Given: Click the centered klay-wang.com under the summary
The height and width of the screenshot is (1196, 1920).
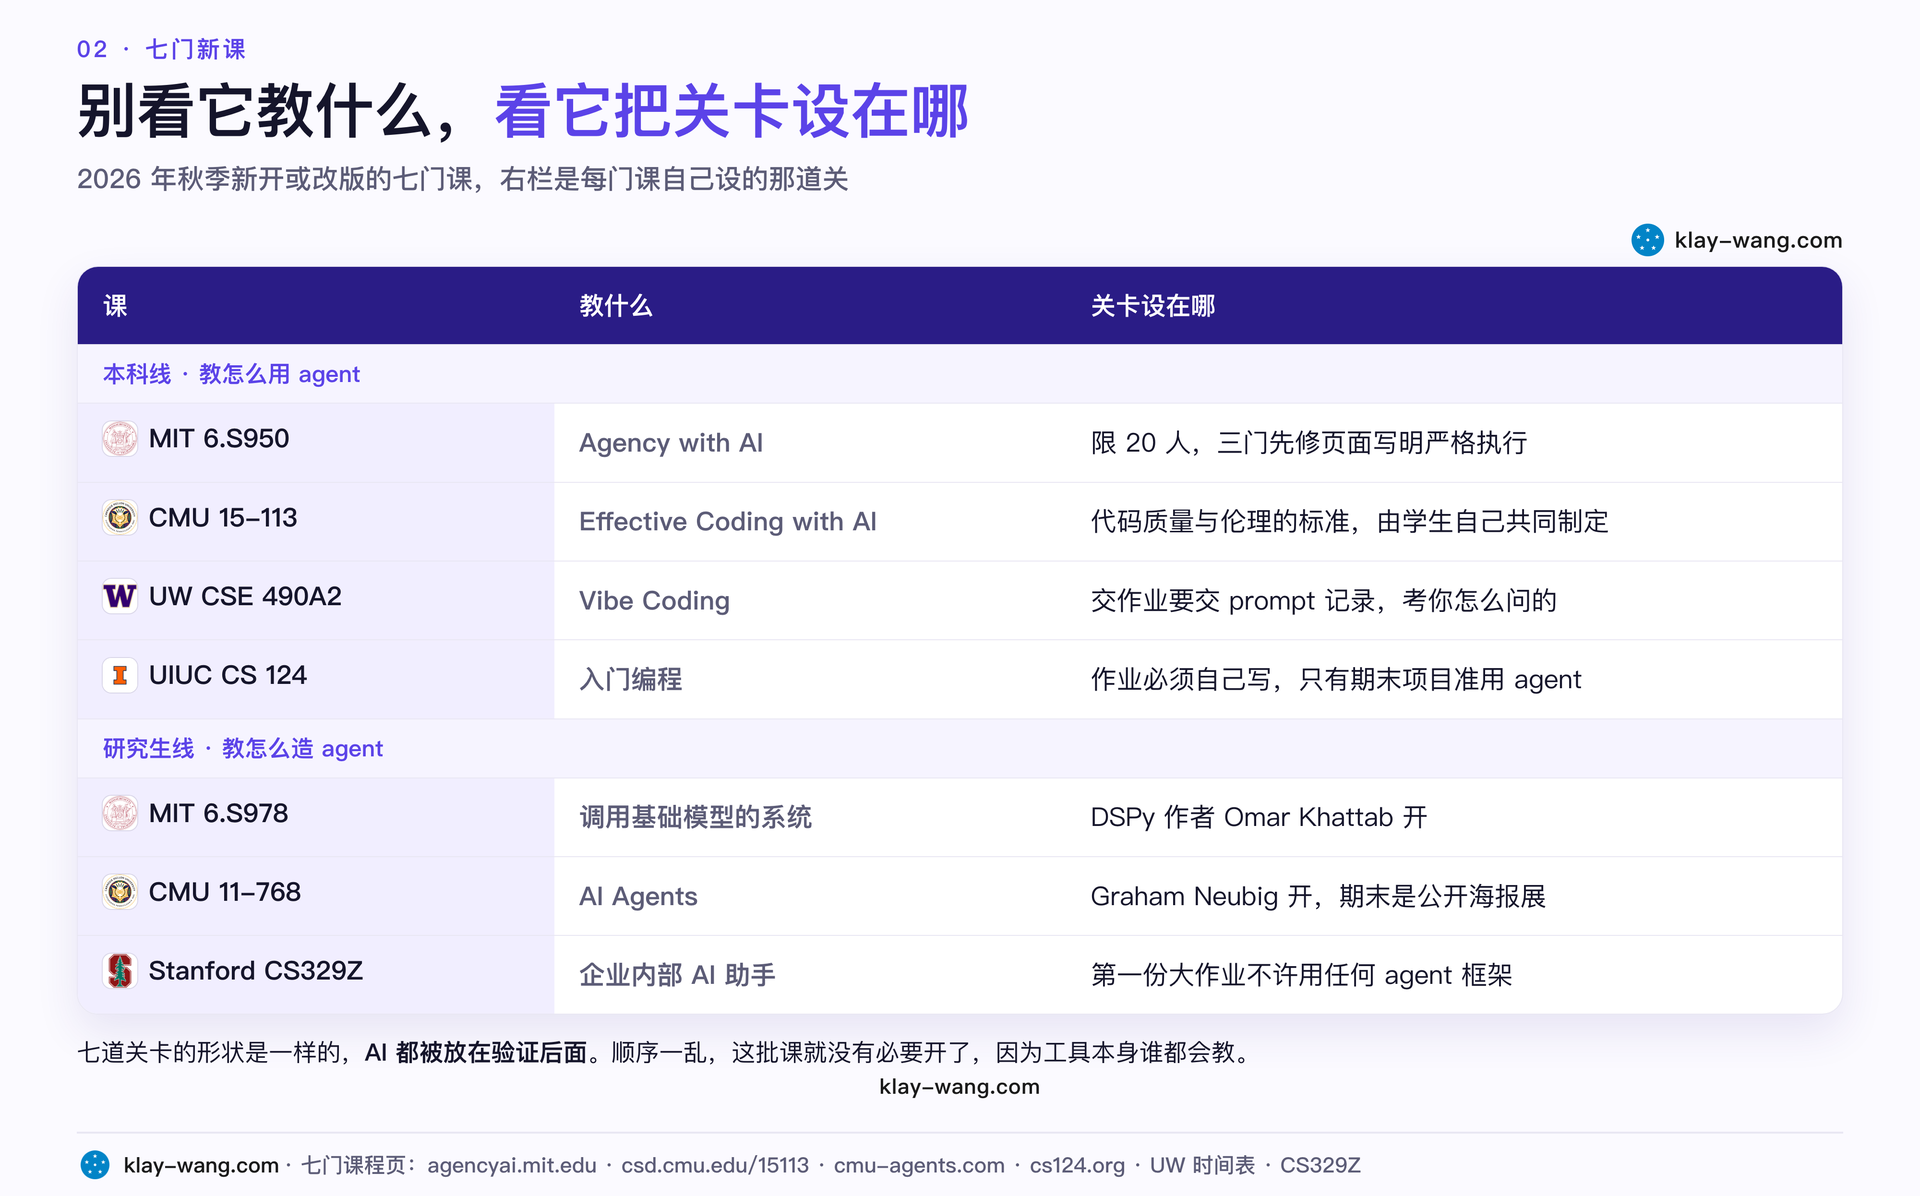Looking at the screenshot, I should [x=960, y=1087].
